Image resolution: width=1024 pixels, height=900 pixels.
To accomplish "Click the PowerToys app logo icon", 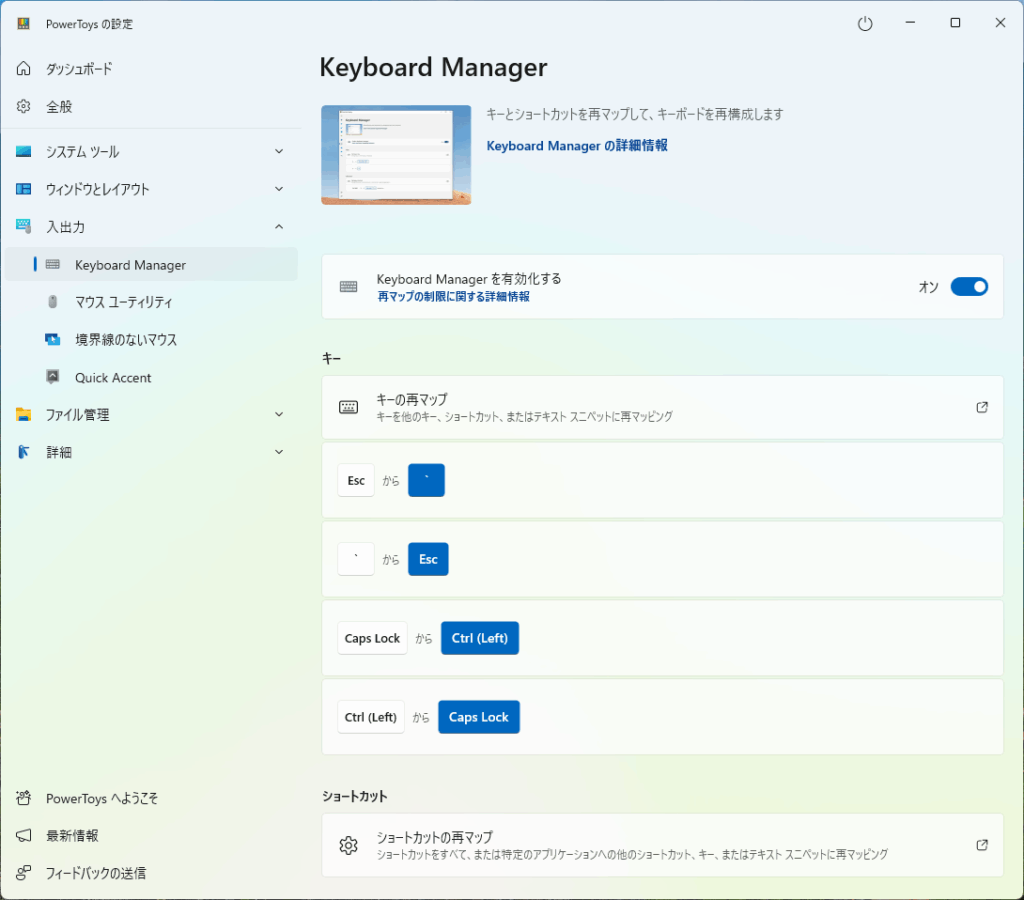I will (24, 24).
